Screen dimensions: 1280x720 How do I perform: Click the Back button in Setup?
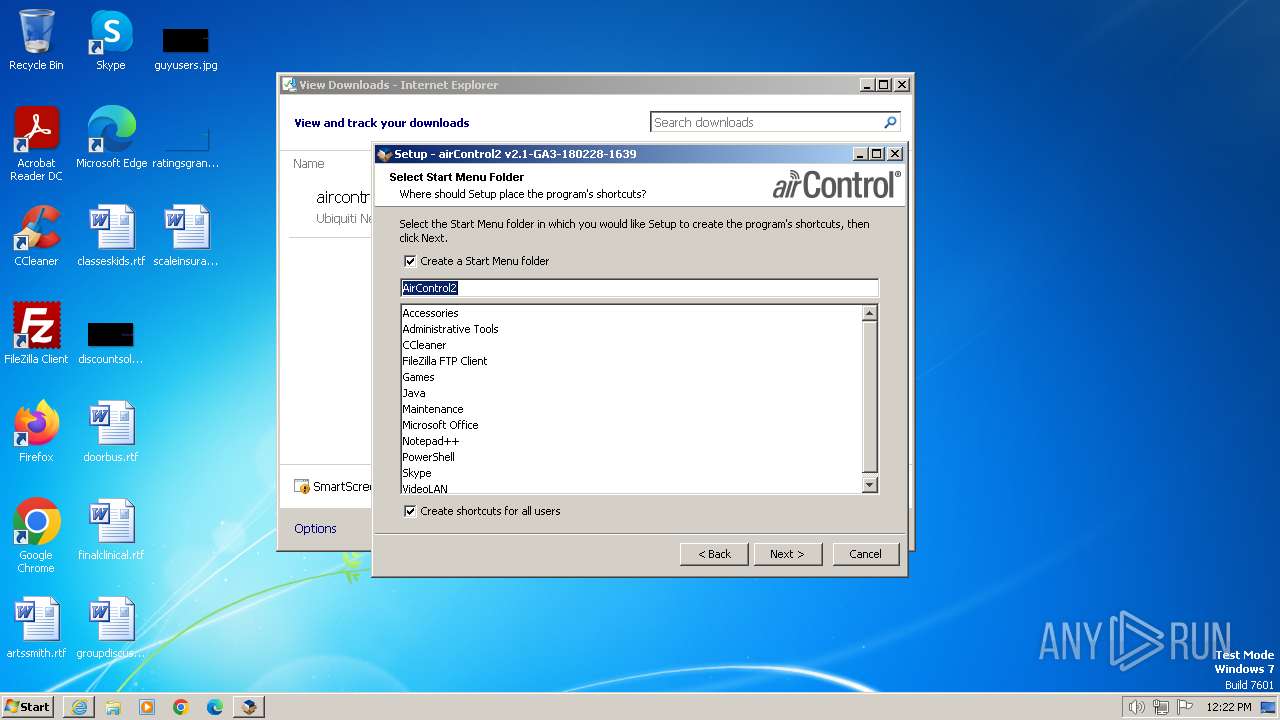pyautogui.click(x=714, y=554)
